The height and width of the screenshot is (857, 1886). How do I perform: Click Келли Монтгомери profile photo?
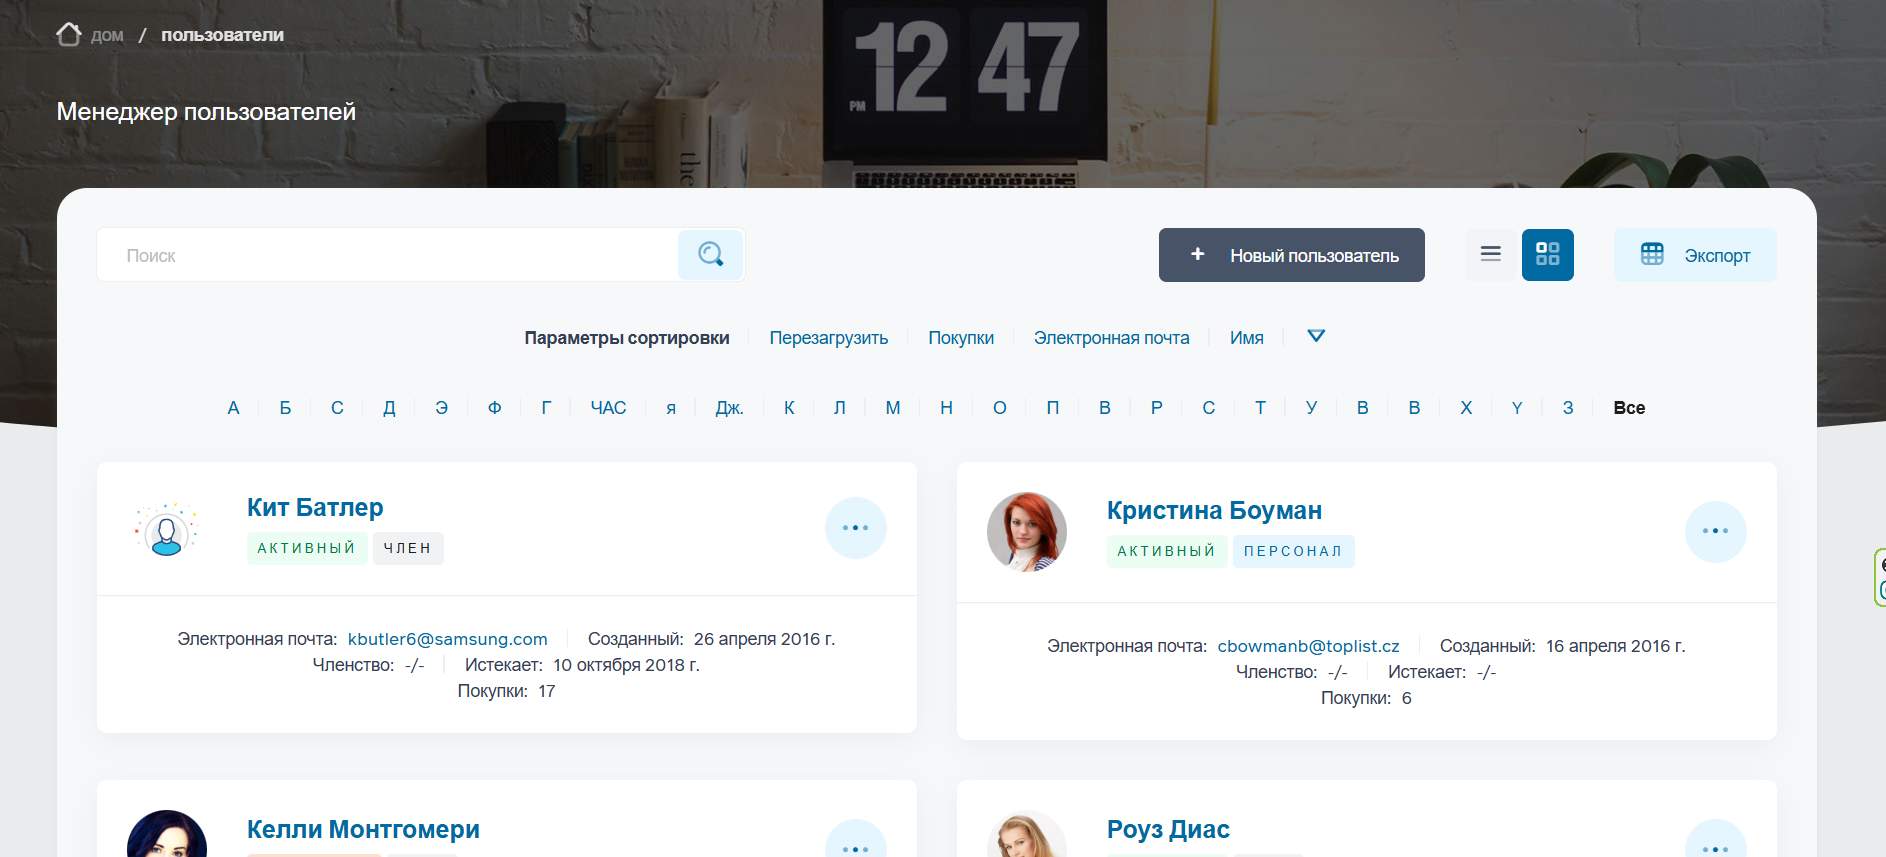(x=167, y=834)
